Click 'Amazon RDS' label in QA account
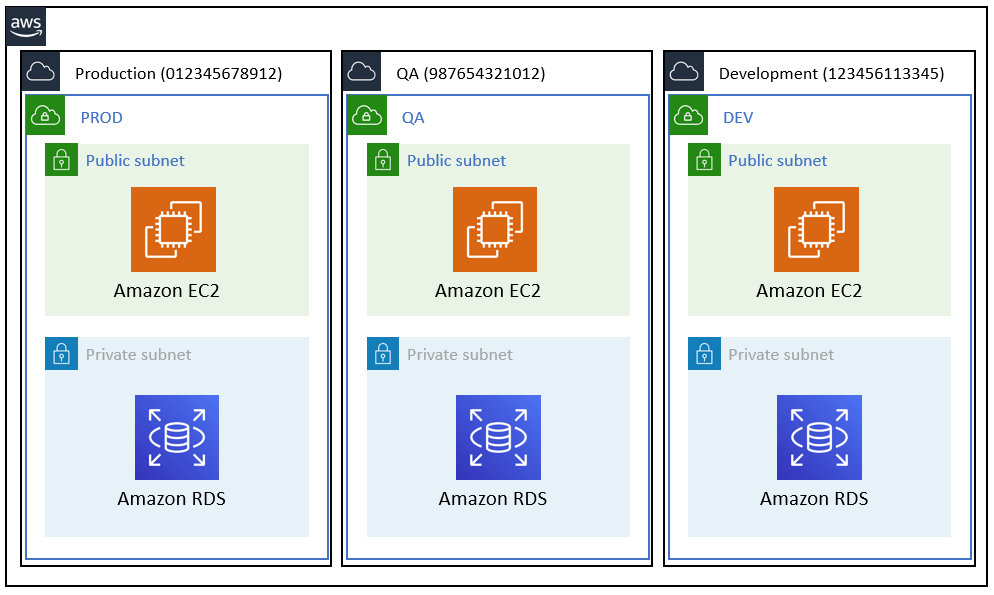 (x=493, y=499)
